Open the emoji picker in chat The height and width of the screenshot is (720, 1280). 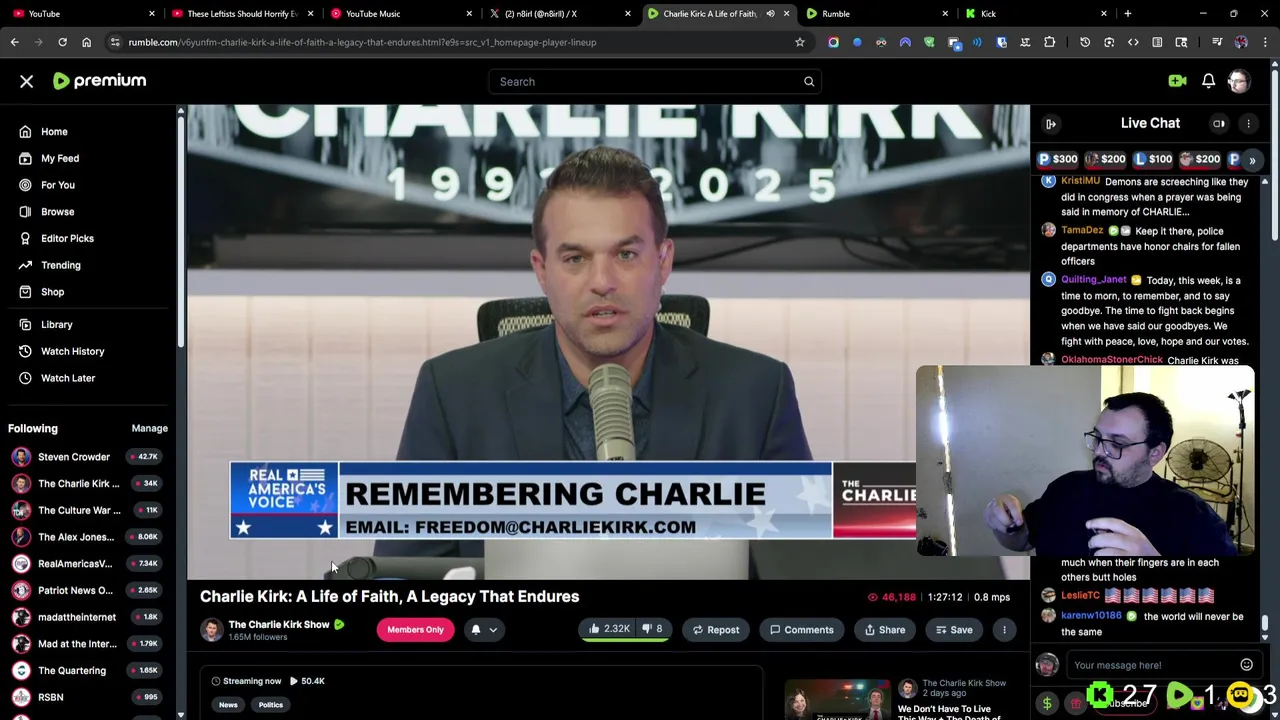click(x=1246, y=665)
